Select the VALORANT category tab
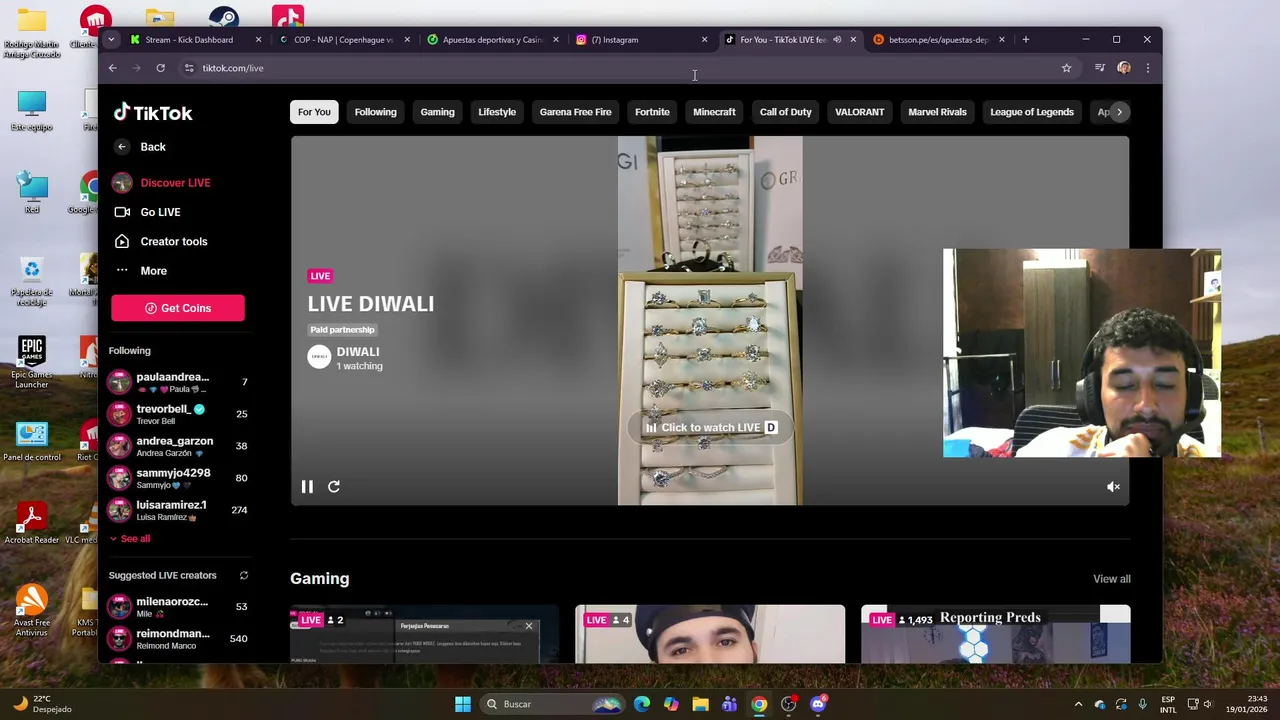Image resolution: width=1280 pixels, height=720 pixels. 859,112
